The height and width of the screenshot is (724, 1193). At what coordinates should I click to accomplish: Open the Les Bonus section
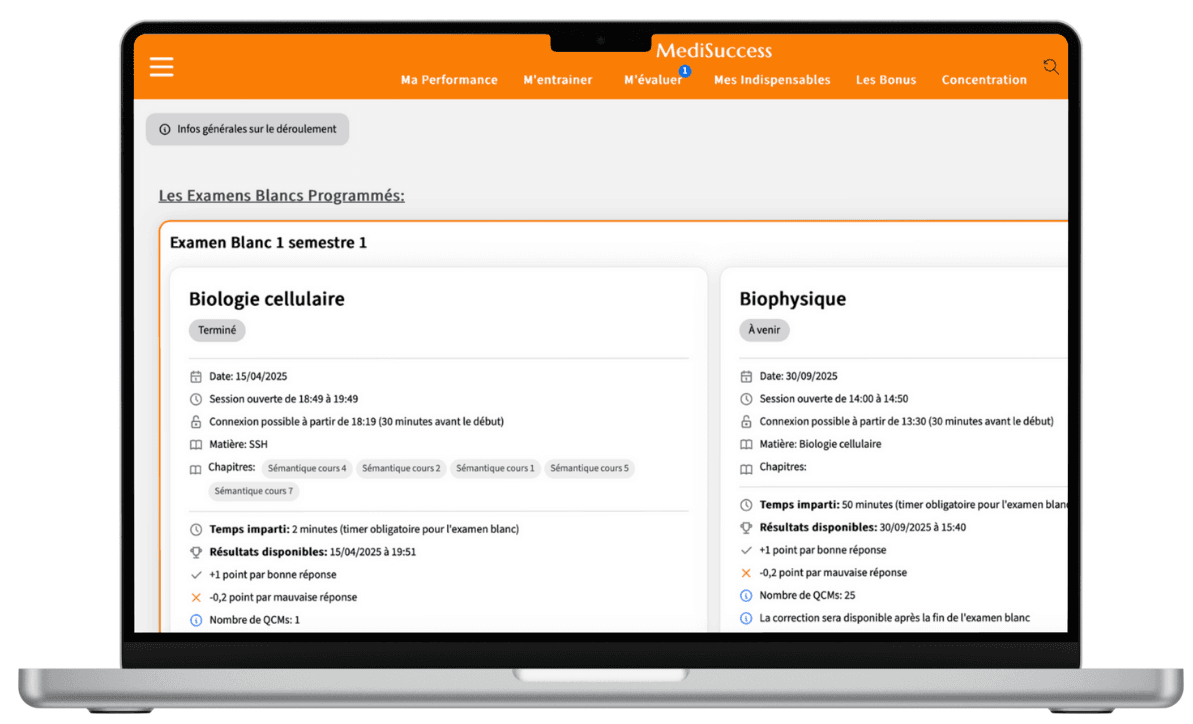pos(886,80)
